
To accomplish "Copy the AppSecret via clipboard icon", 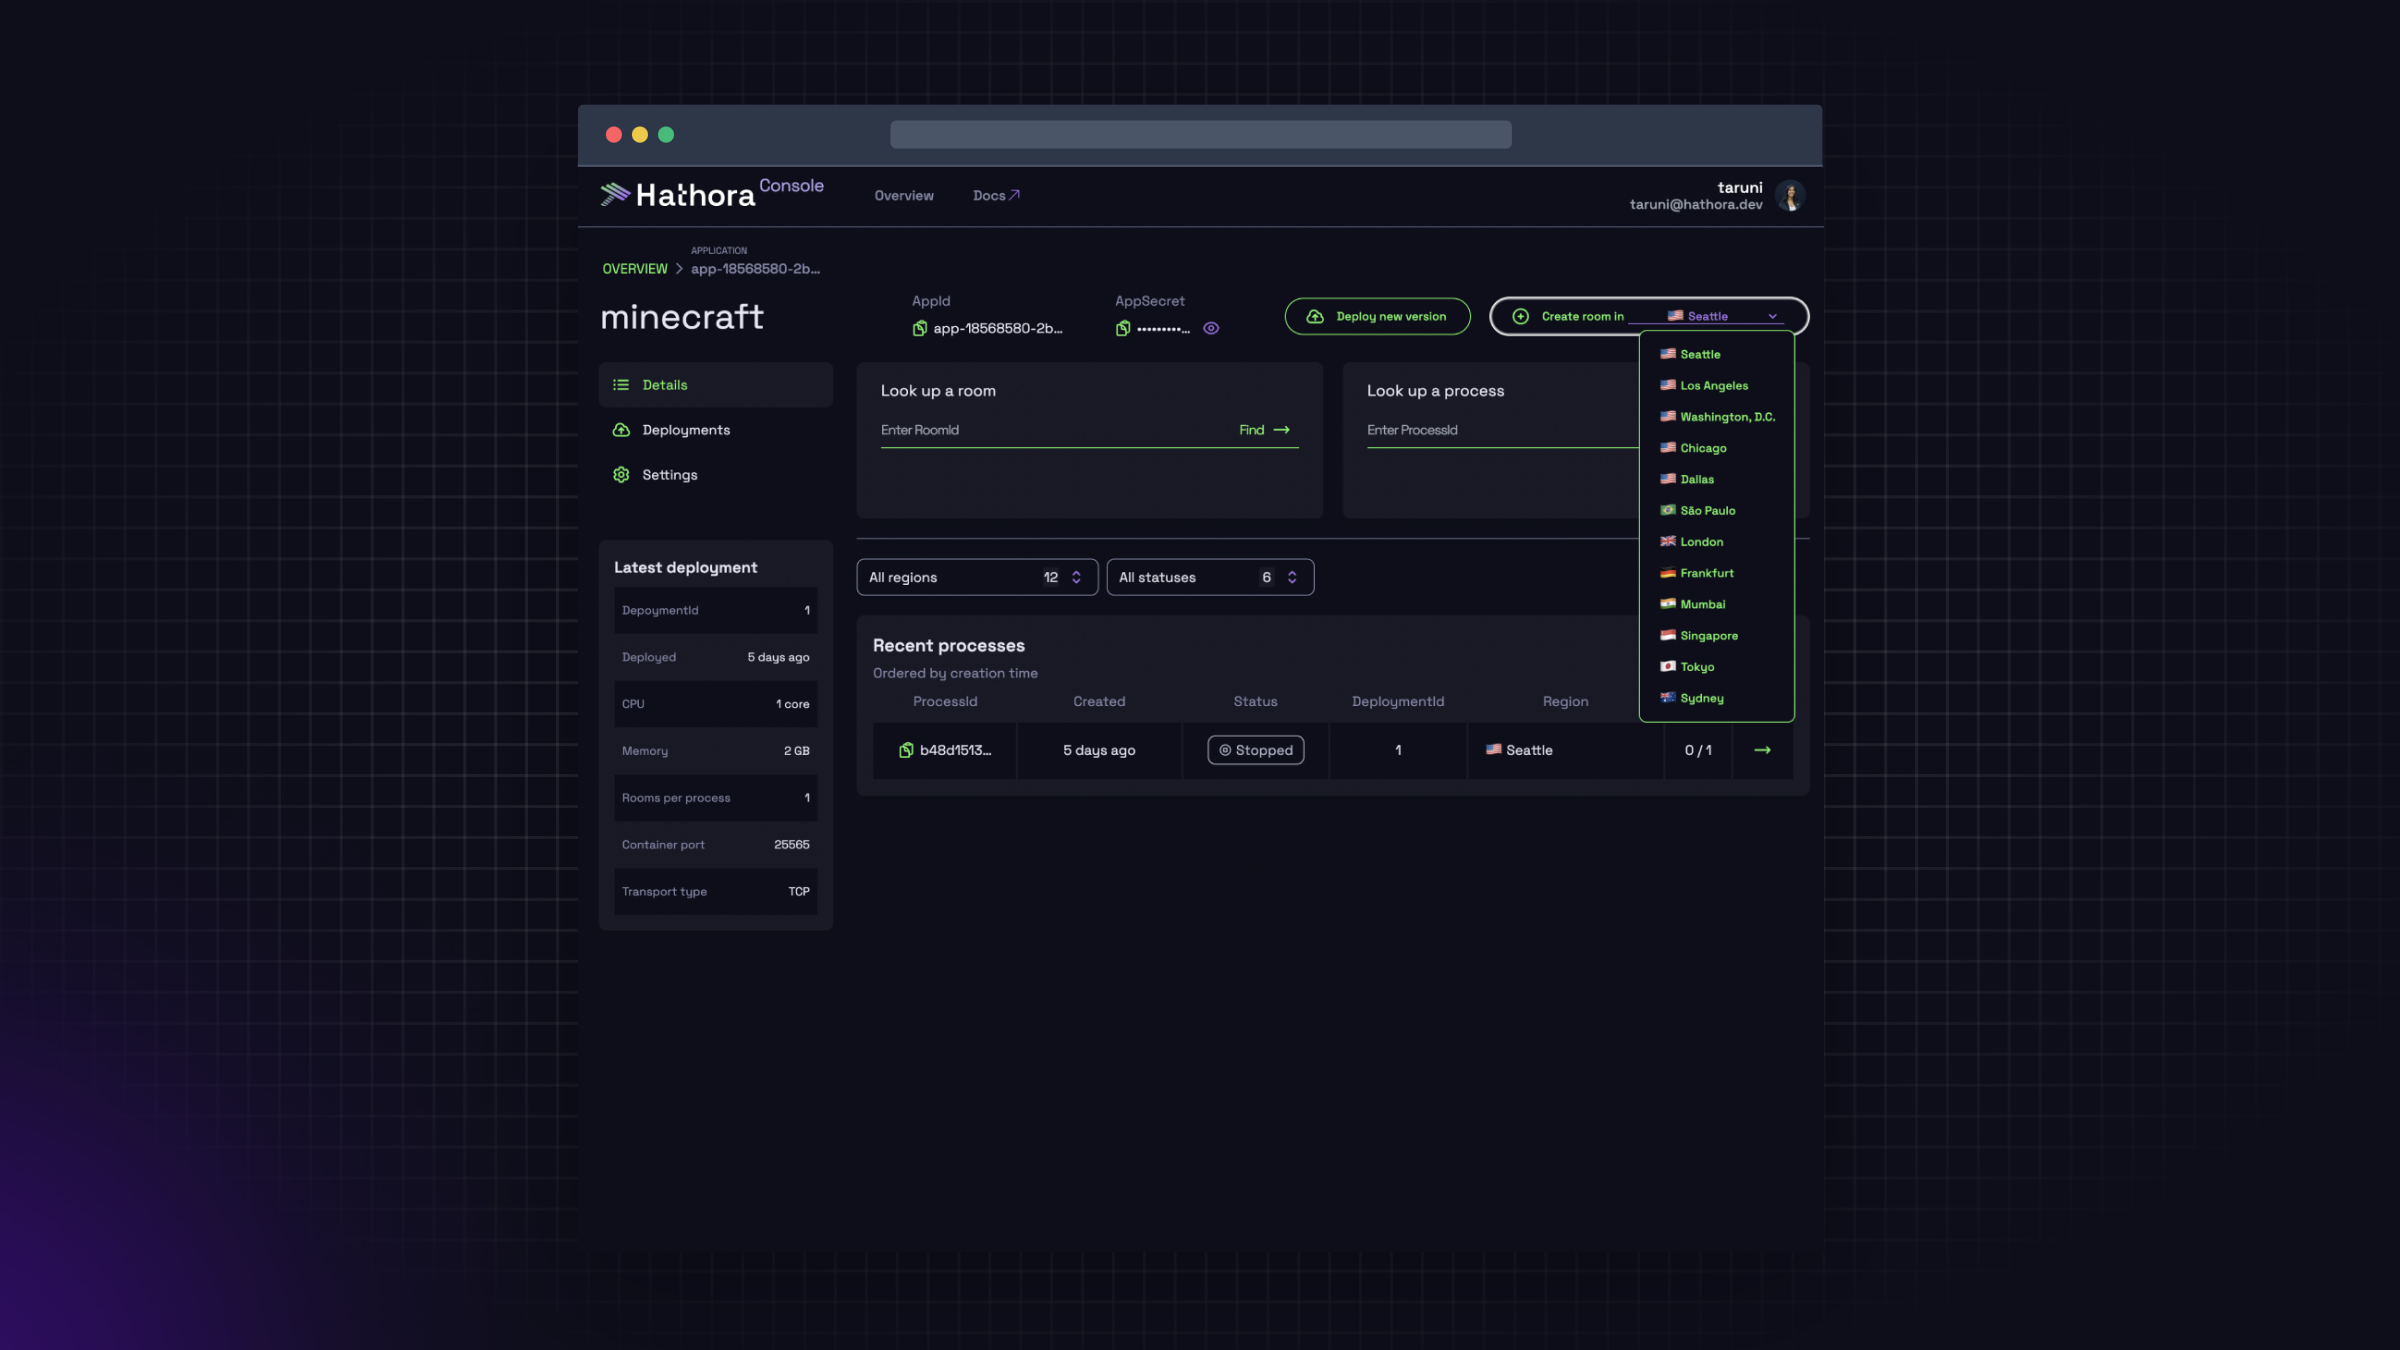I will pyautogui.click(x=1123, y=328).
